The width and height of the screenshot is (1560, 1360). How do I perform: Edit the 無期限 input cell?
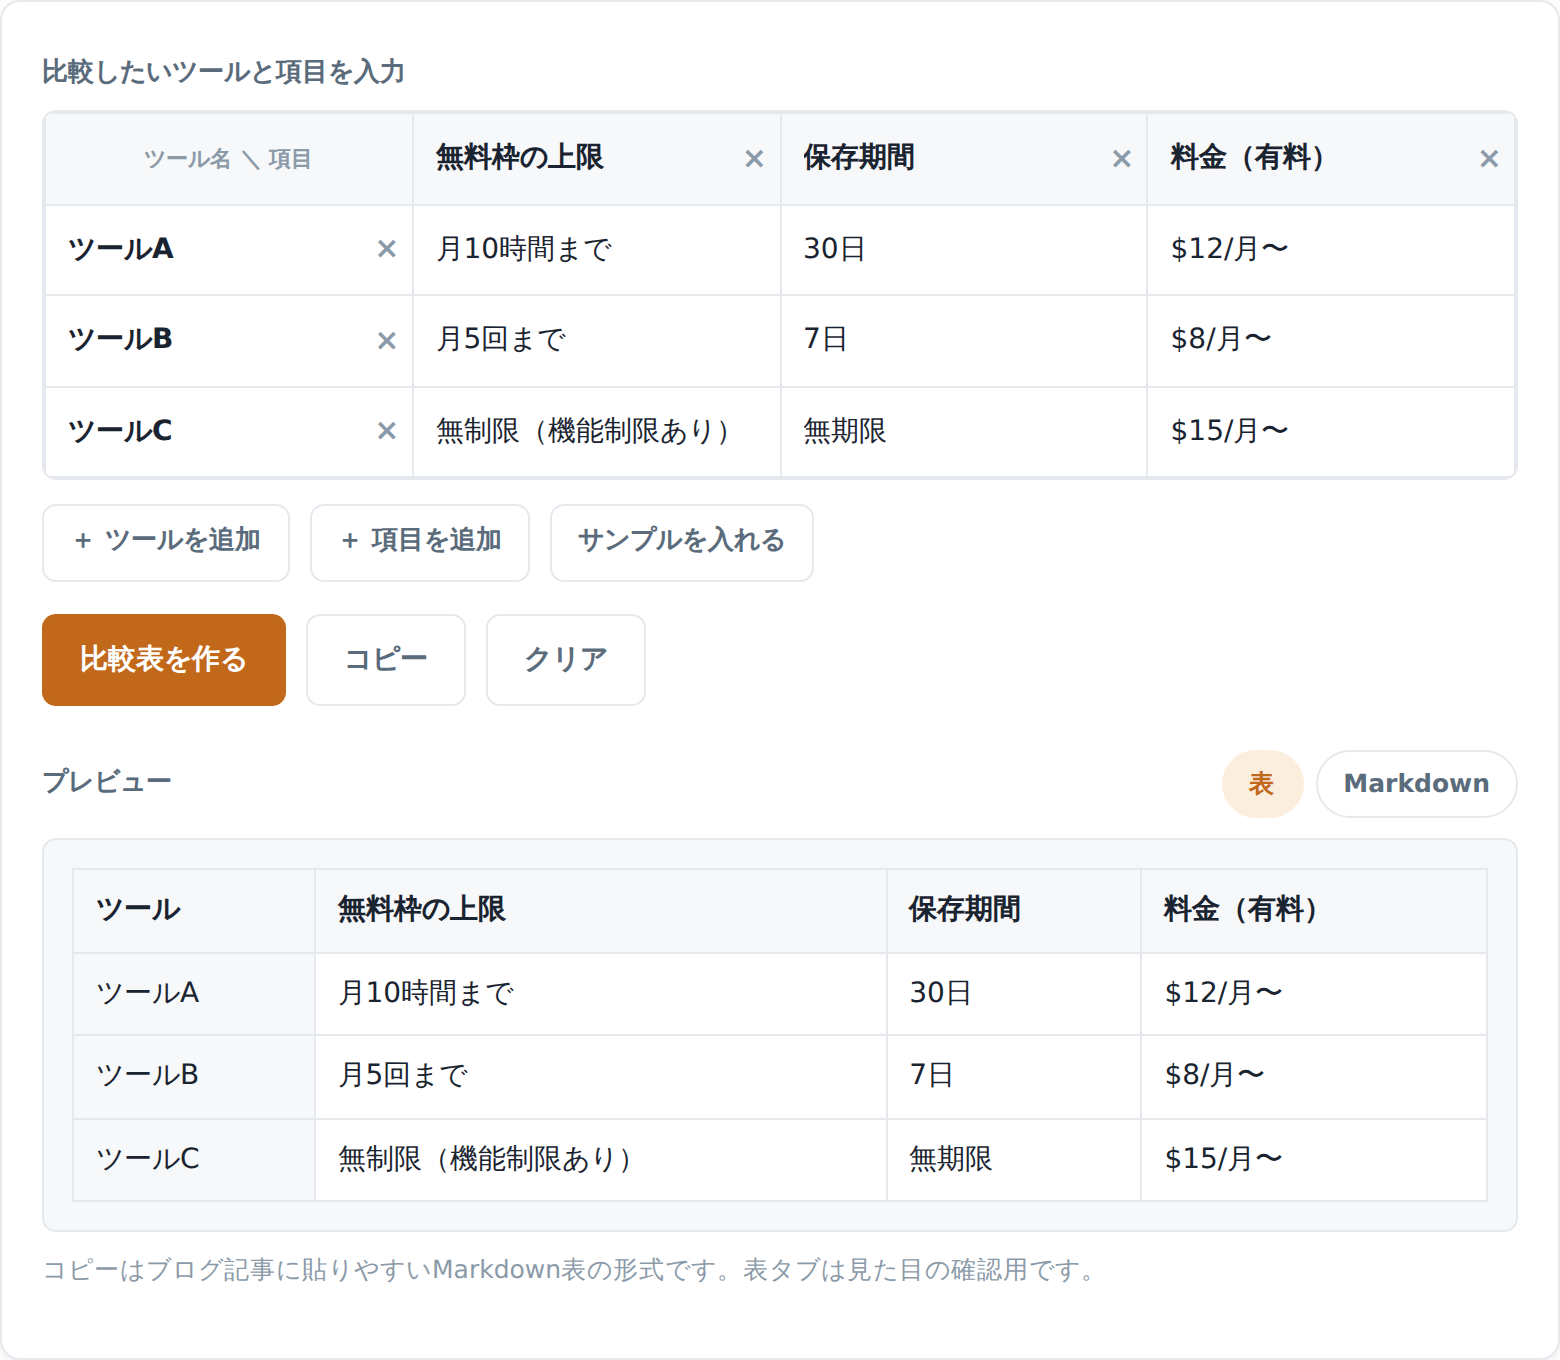coord(964,431)
